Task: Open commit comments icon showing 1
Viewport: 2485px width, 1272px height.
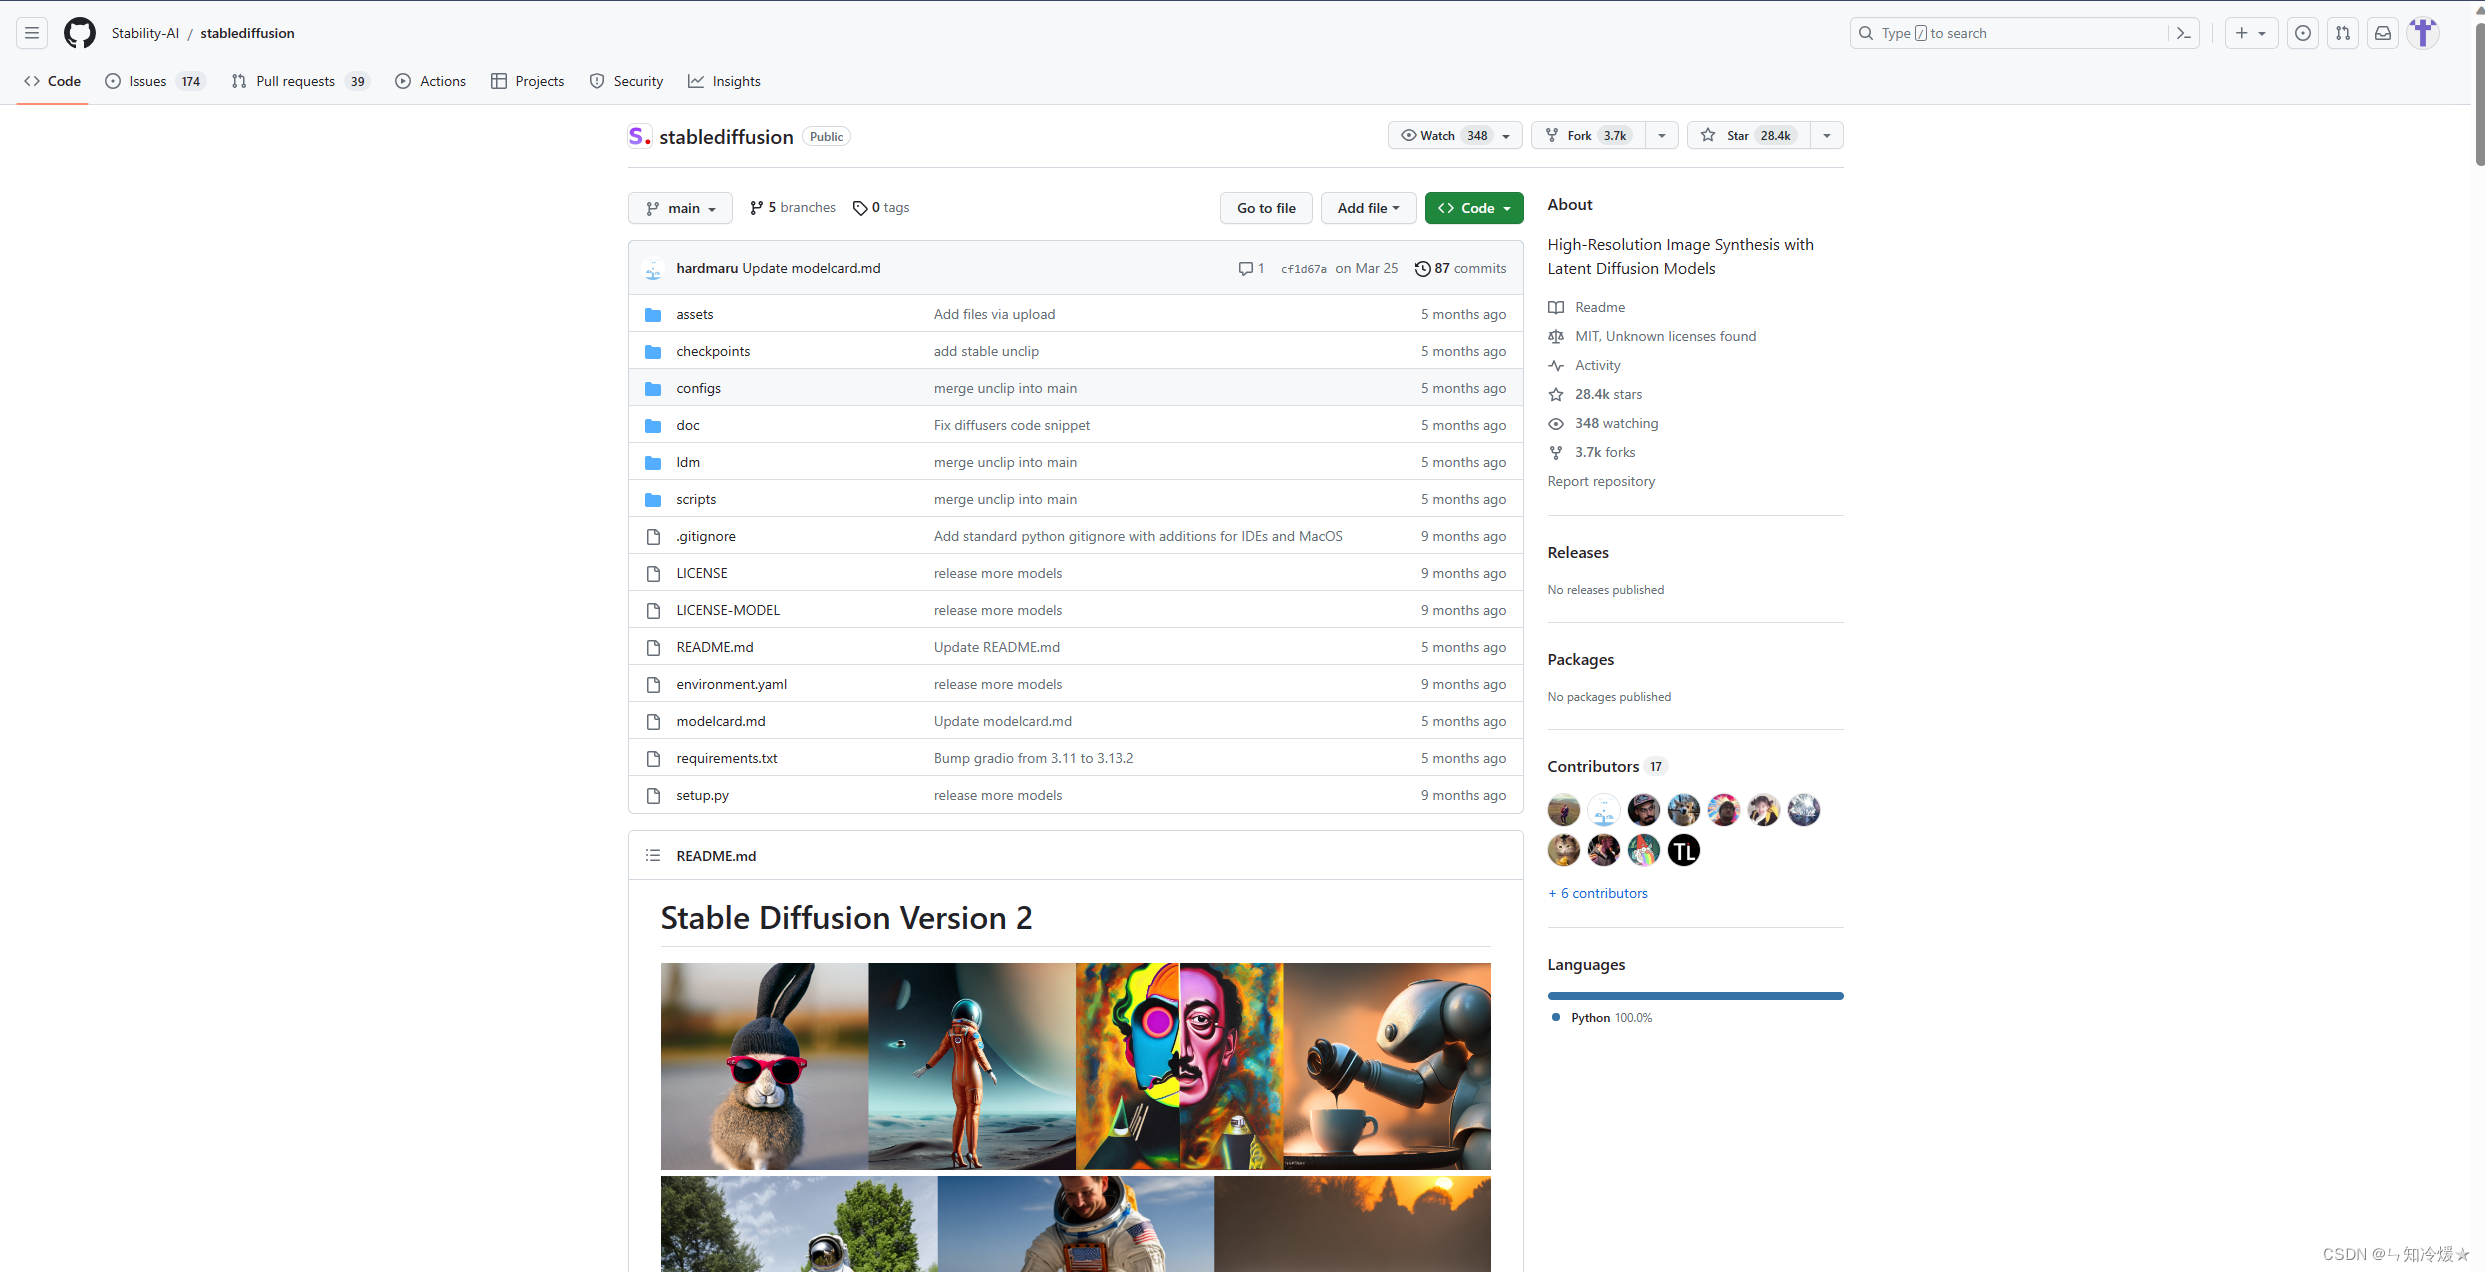Action: [x=1251, y=268]
